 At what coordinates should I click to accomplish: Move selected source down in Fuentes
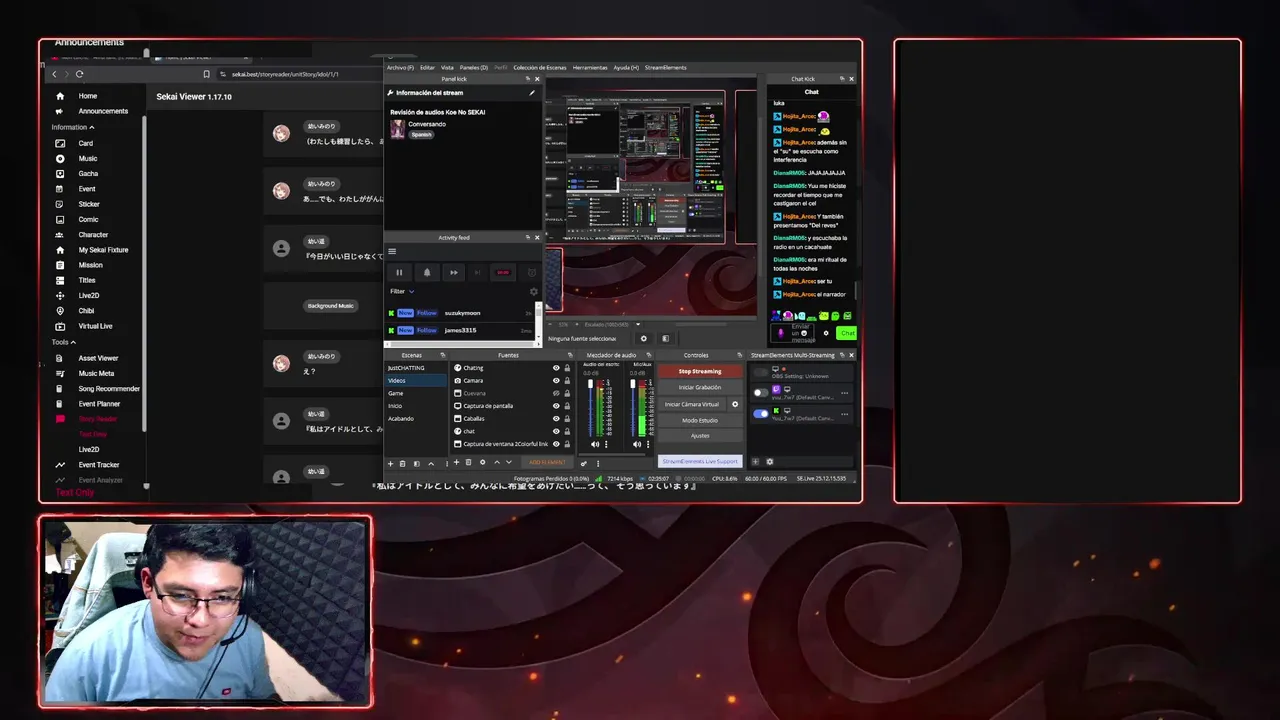point(509,462)
